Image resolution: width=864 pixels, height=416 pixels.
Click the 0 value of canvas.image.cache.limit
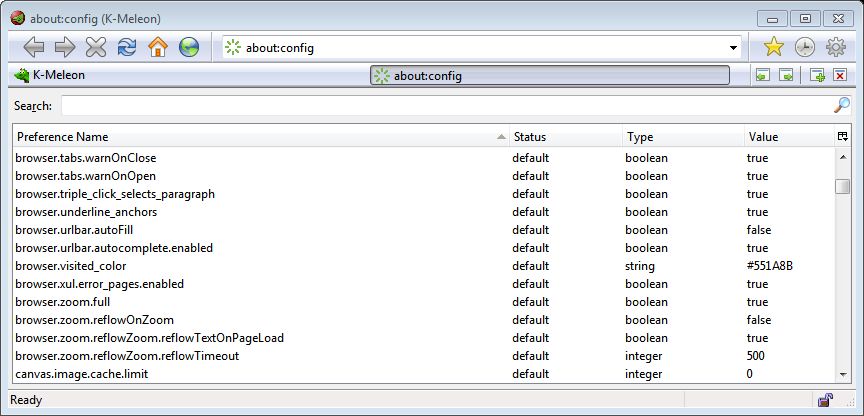pyautogui.click(x=749, y=374)
